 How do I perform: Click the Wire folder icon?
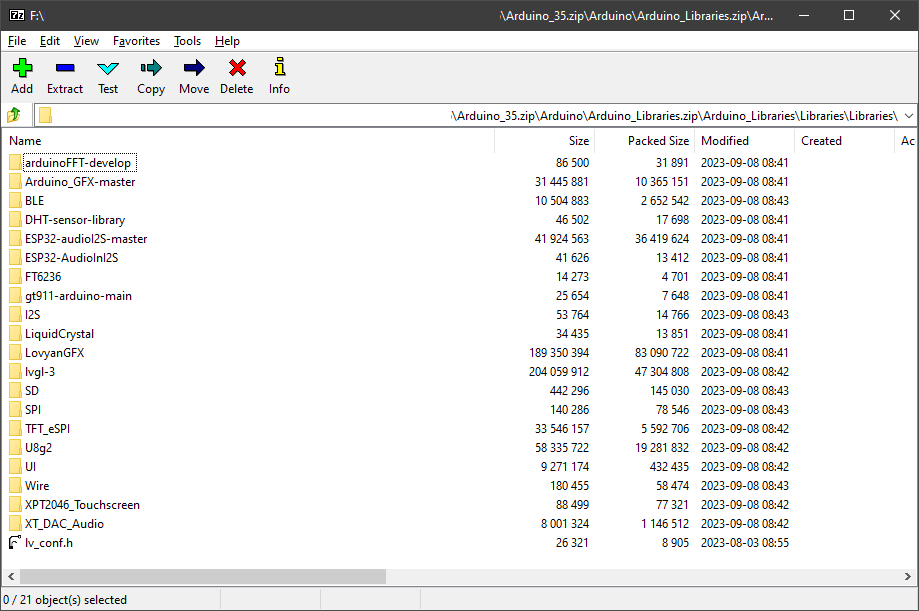[x=15, y=486]
